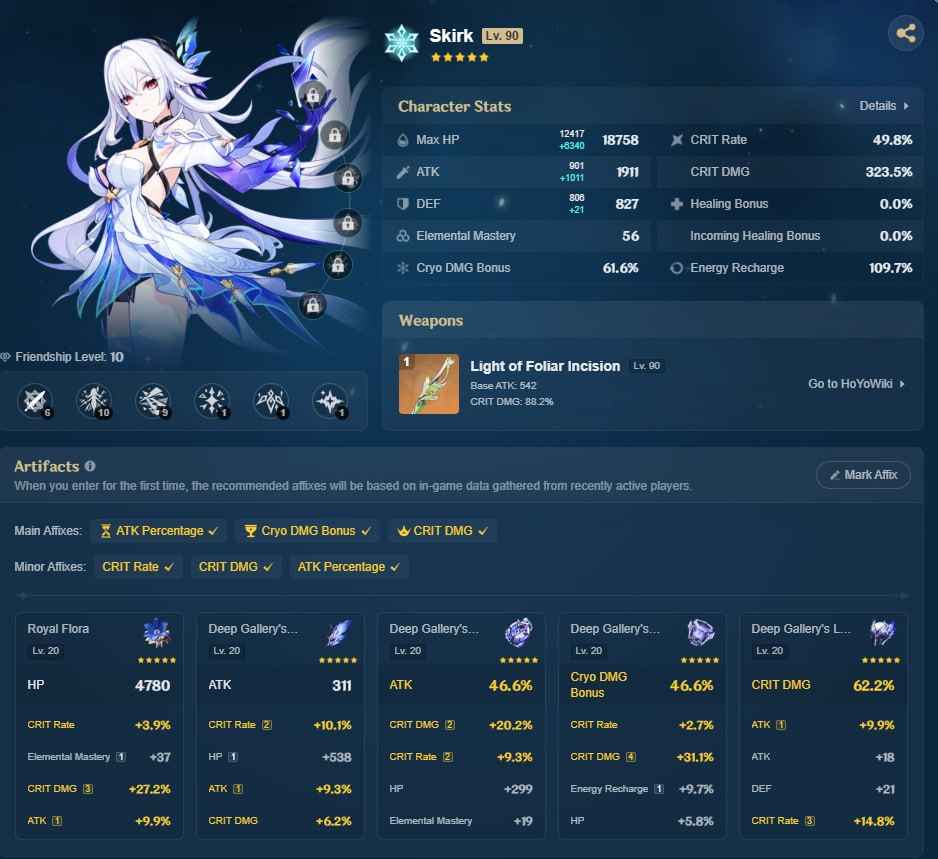Click the plume artifact icon on the ATK 311 card

(x=339, y=633)
